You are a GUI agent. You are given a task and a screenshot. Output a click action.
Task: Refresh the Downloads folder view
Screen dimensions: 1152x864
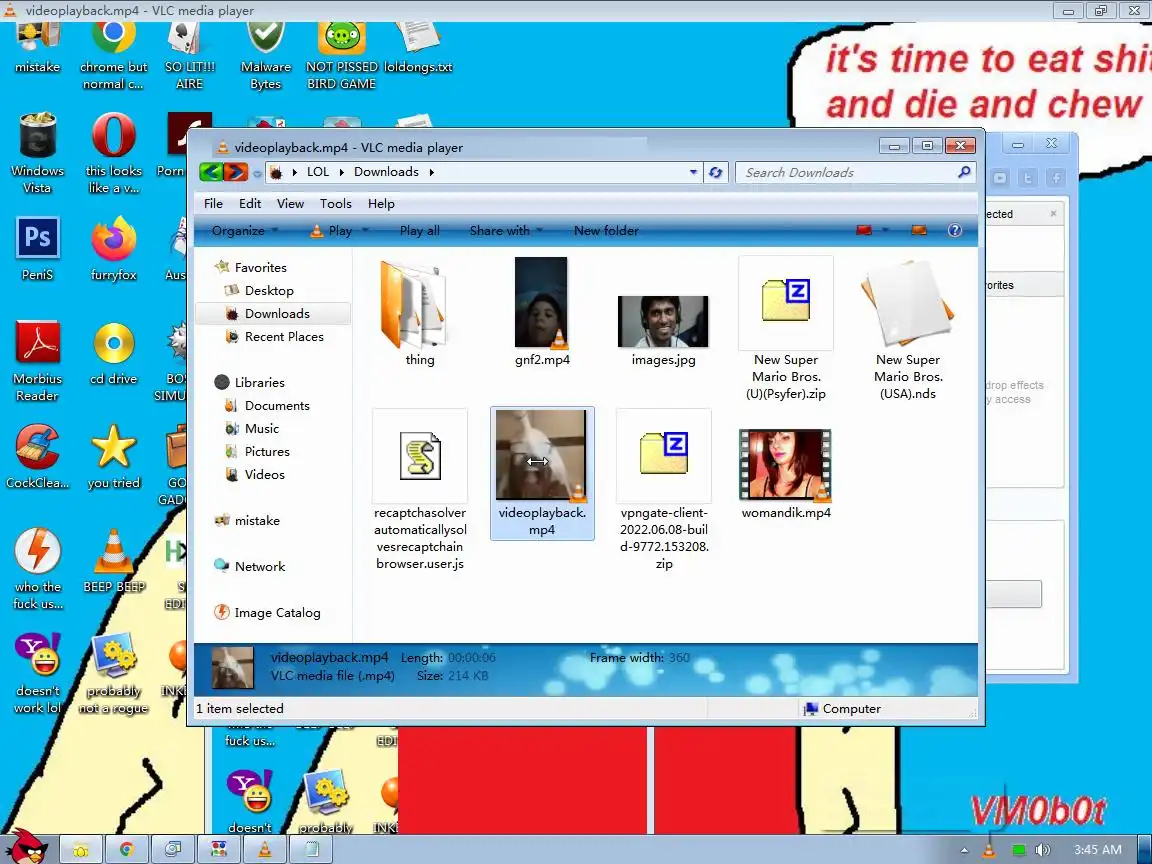coord(715,173)
